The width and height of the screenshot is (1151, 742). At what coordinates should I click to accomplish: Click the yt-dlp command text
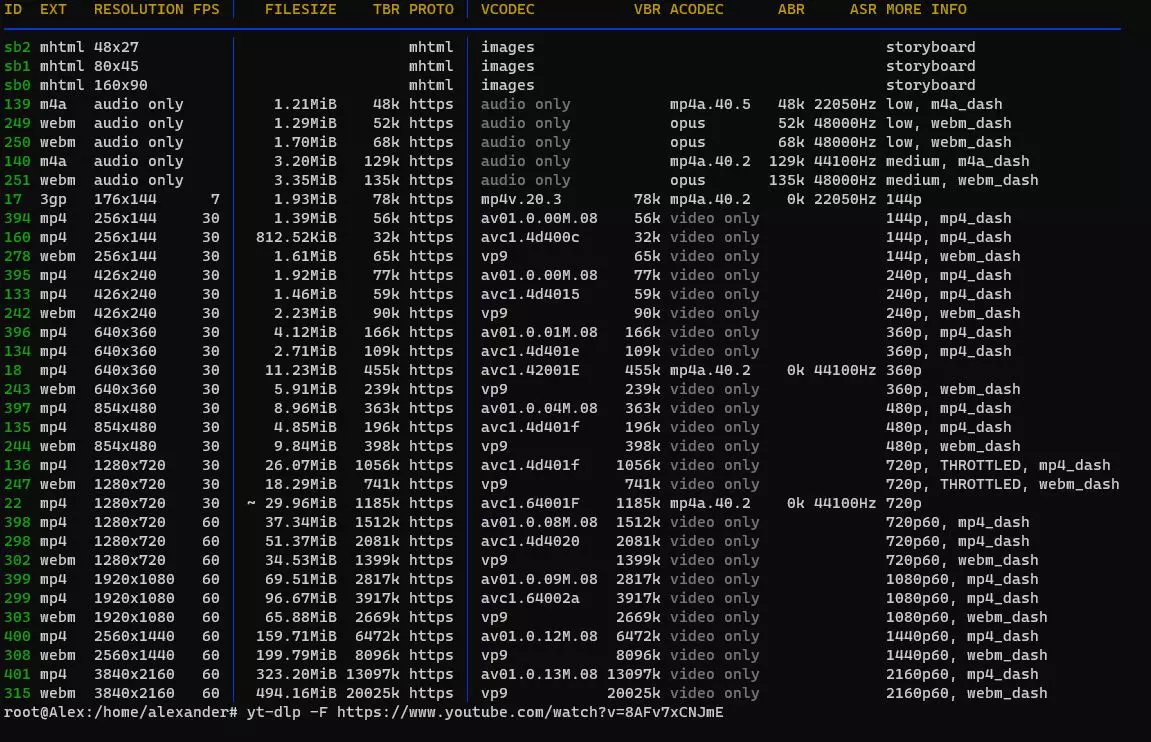(273, 712)
